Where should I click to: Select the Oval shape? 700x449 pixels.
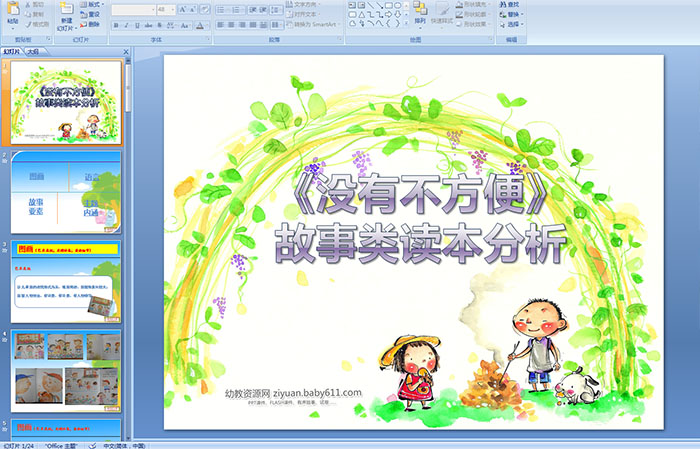(398, 5)
